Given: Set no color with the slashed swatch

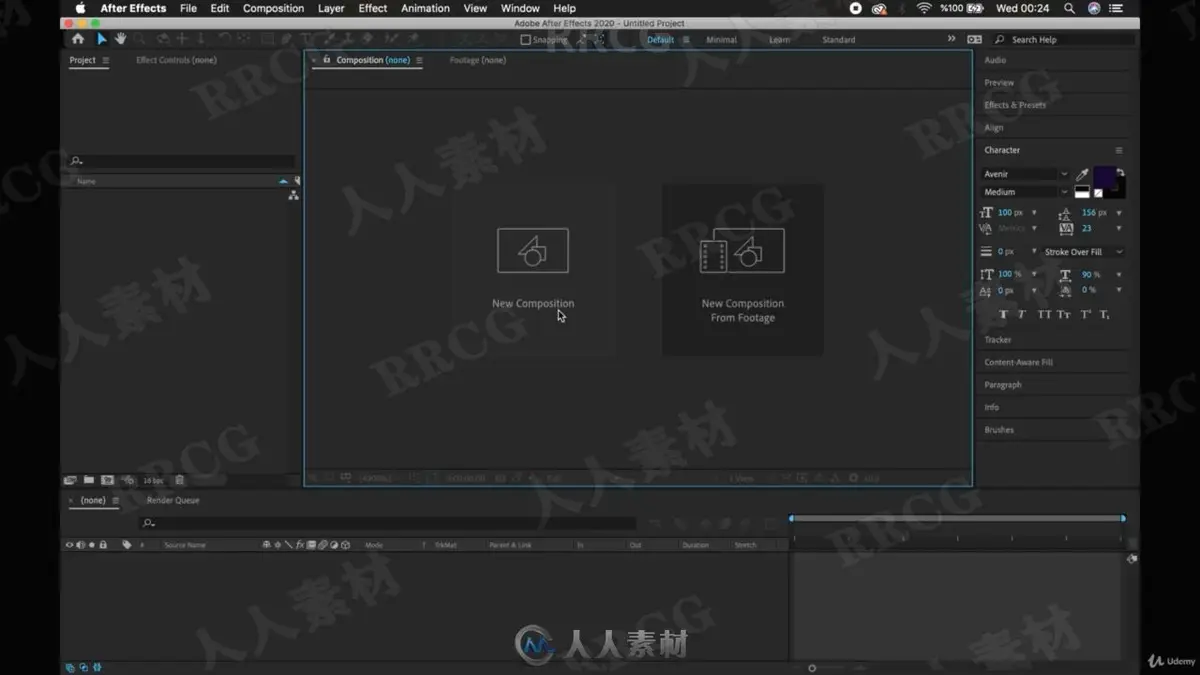Looking at the screenshot, I should pos(1098,193).
